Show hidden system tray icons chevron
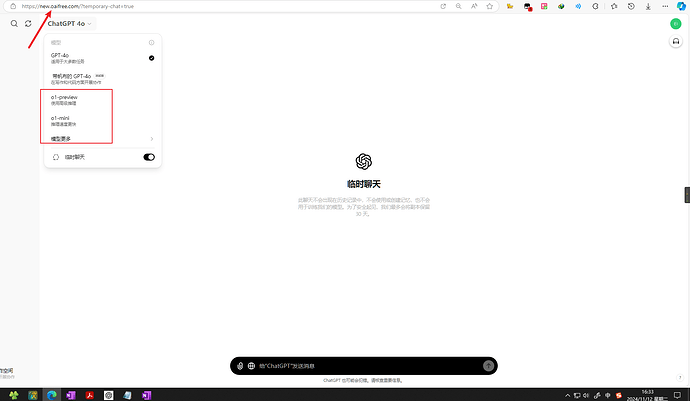Image resolution: width=690 pixels, height=401 pixels. (567, 395)
